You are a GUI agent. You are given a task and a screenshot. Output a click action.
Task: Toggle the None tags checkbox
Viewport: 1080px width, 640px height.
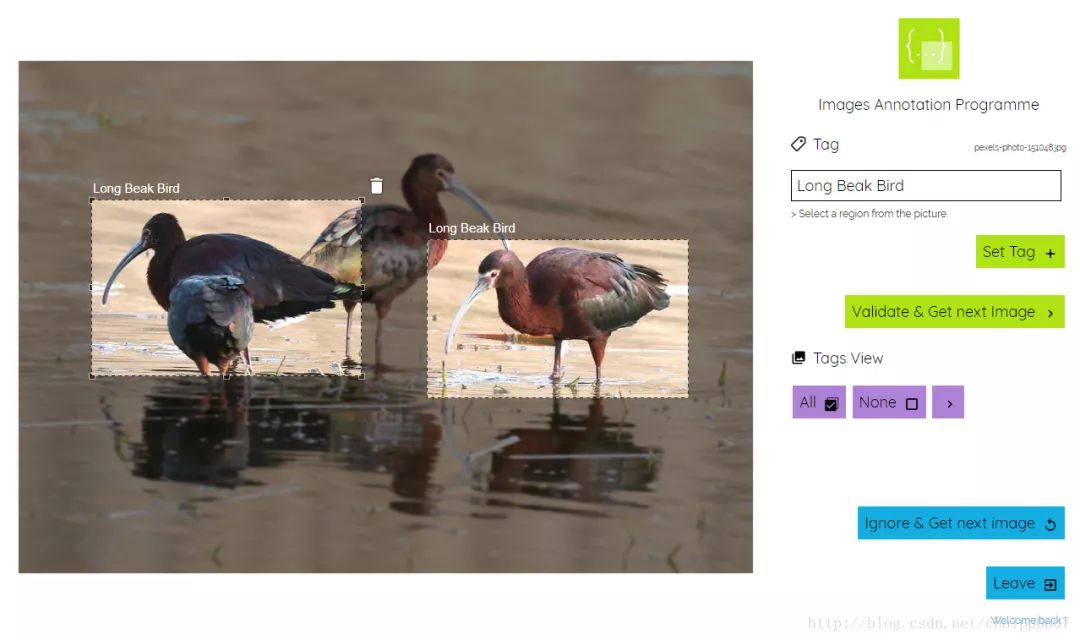(x=911, y=404)
